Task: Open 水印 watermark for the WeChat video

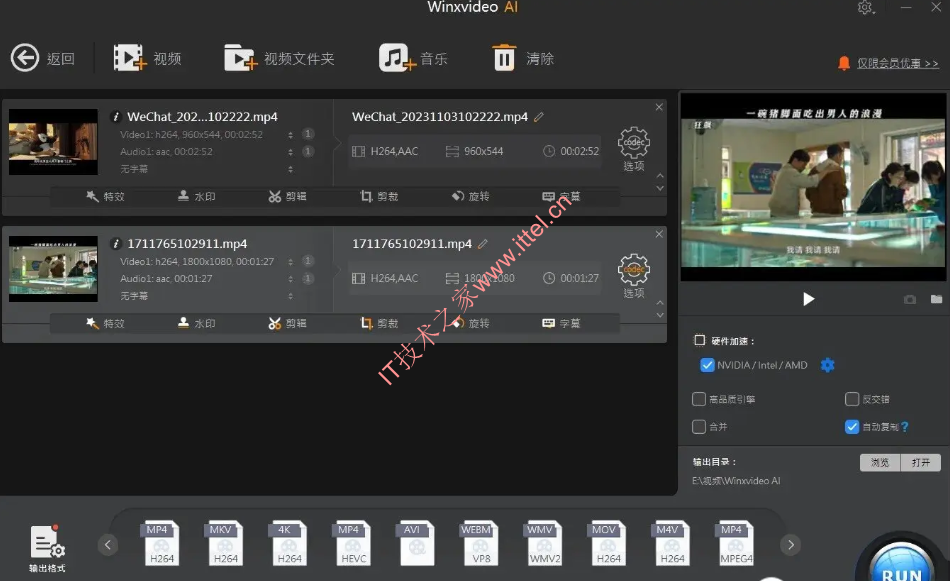Action: point(196,196)
